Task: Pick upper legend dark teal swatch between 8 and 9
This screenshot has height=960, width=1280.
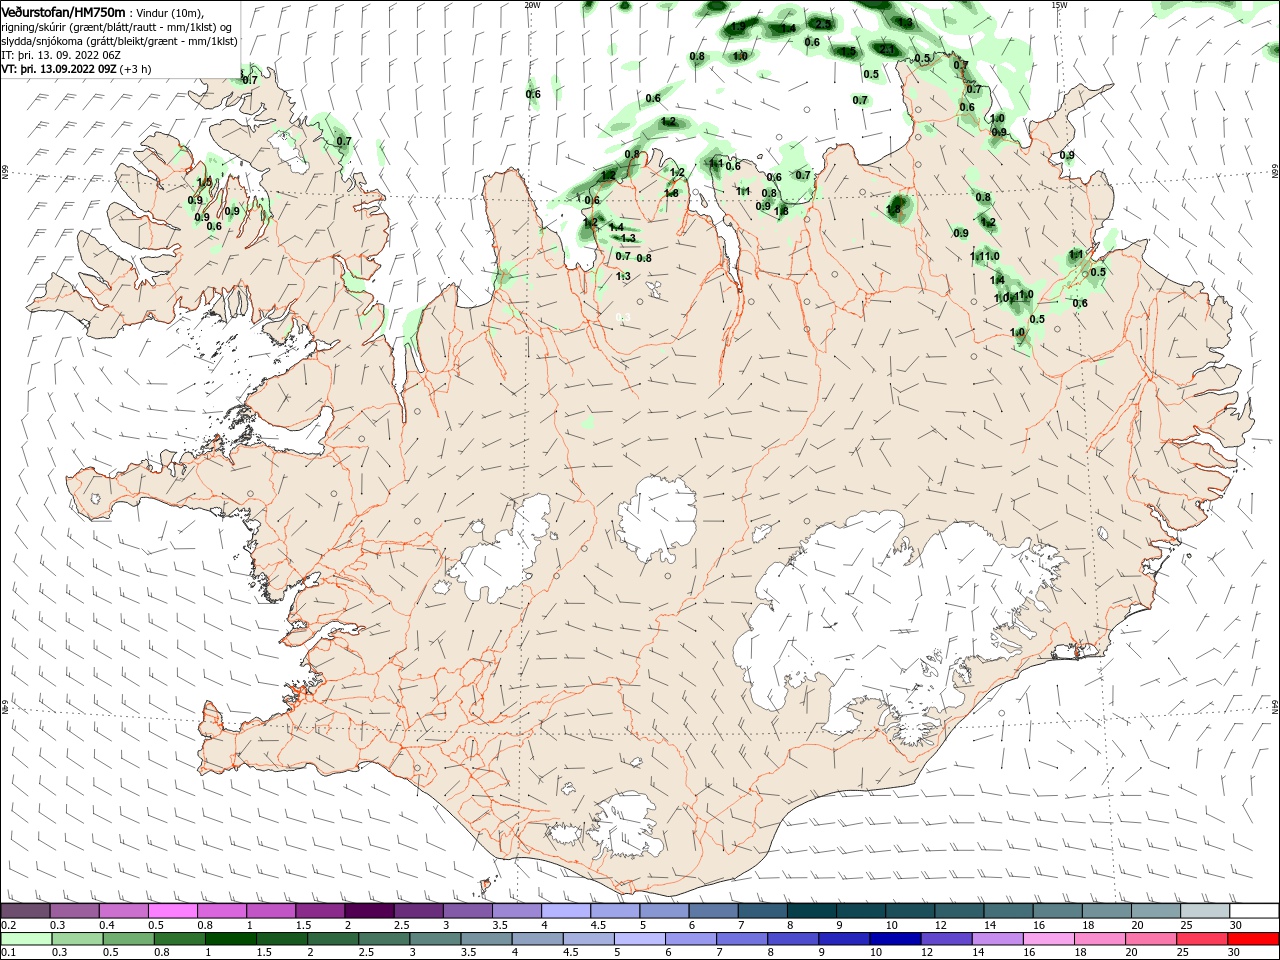Action: pyautogui.click(x=812, y=911)
